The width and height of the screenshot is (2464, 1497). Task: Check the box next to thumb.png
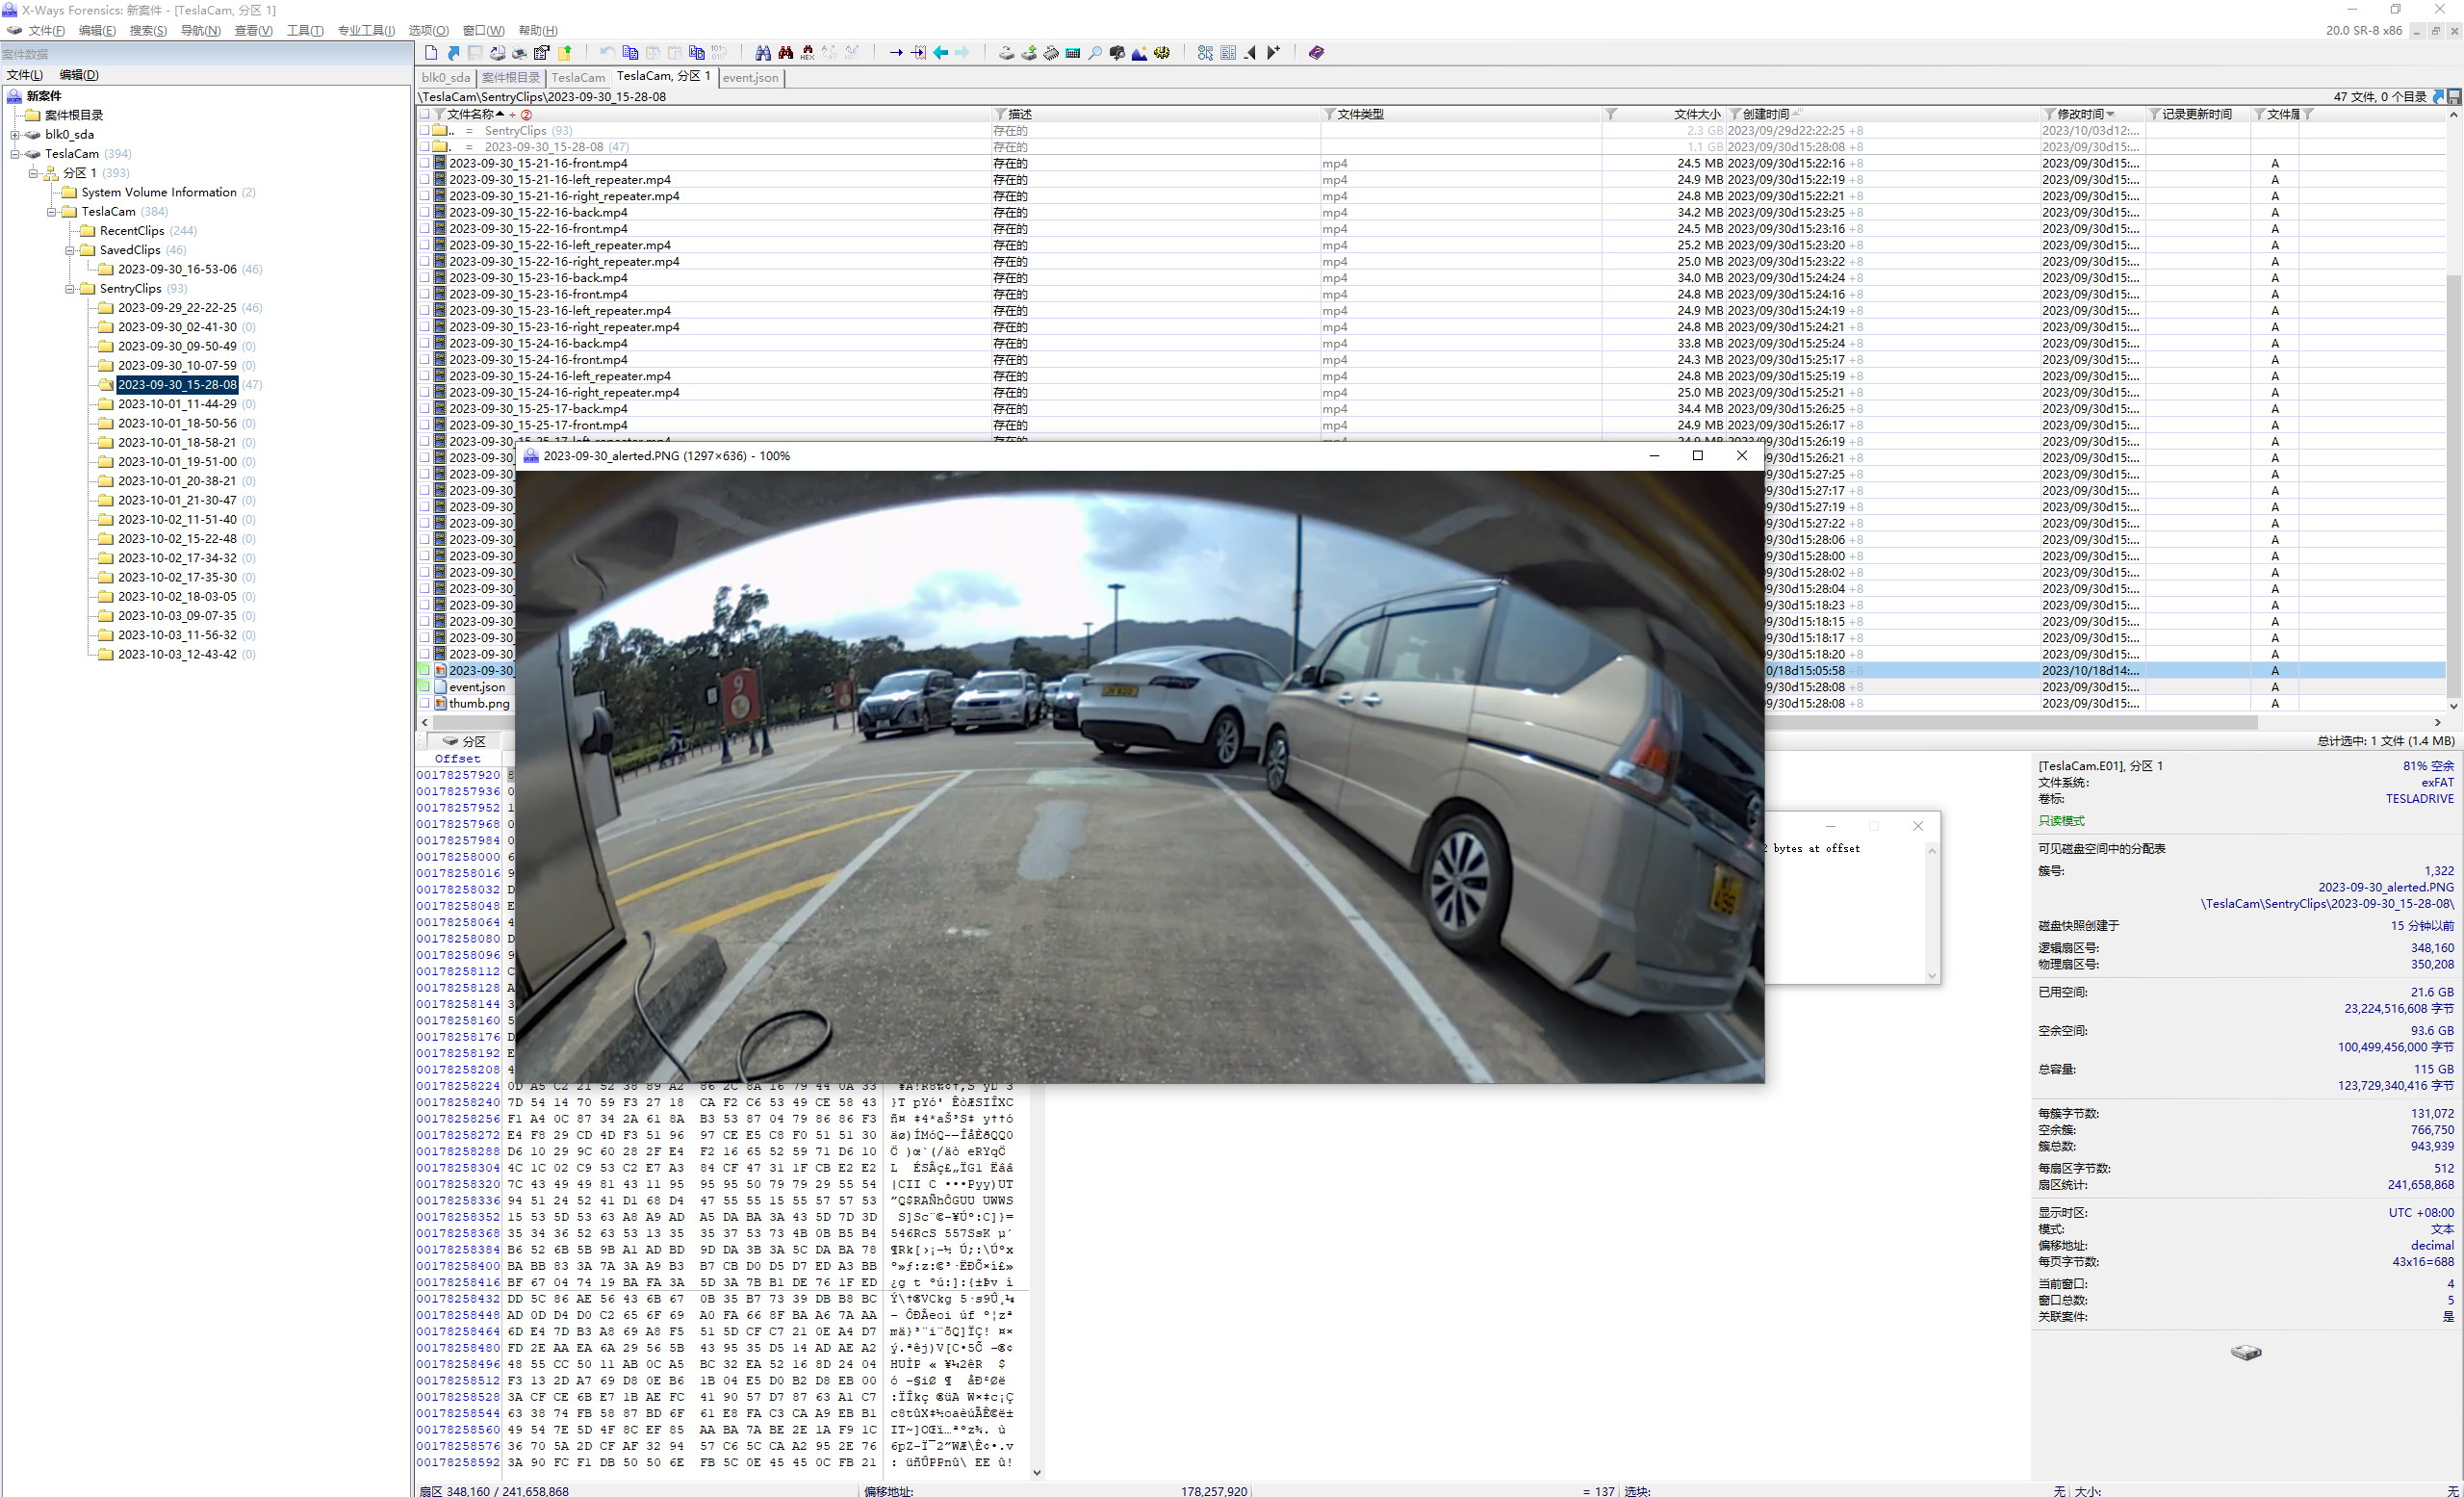coord(425,703)
